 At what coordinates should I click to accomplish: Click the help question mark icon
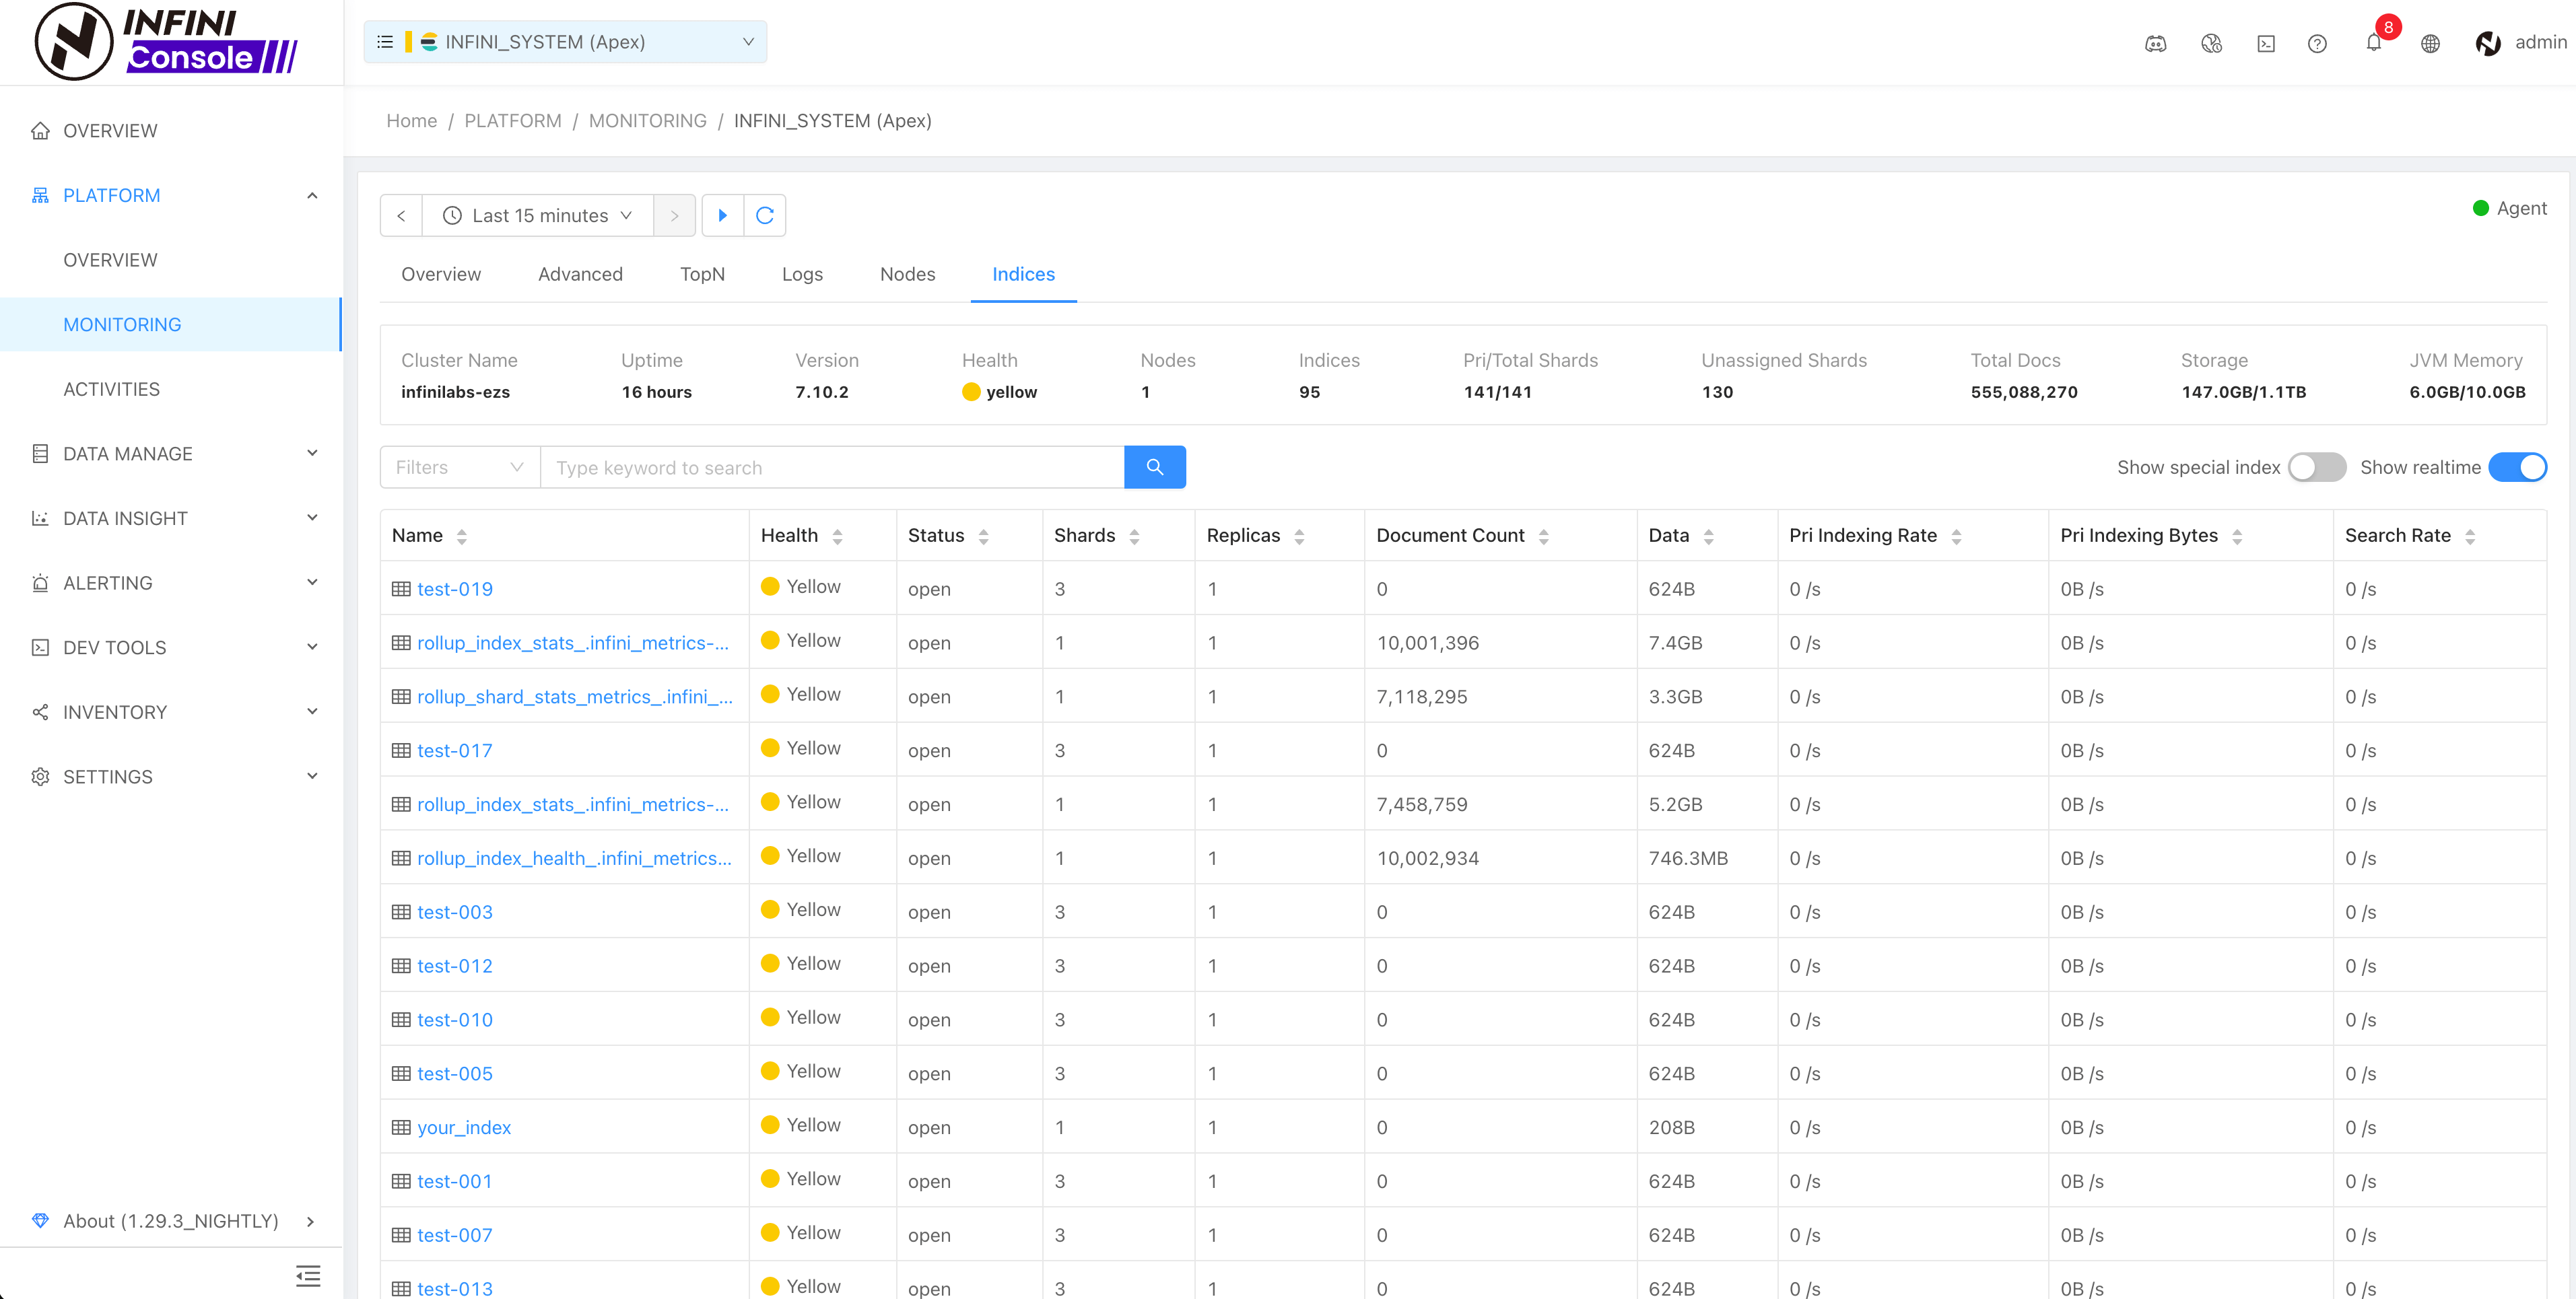2317,43
